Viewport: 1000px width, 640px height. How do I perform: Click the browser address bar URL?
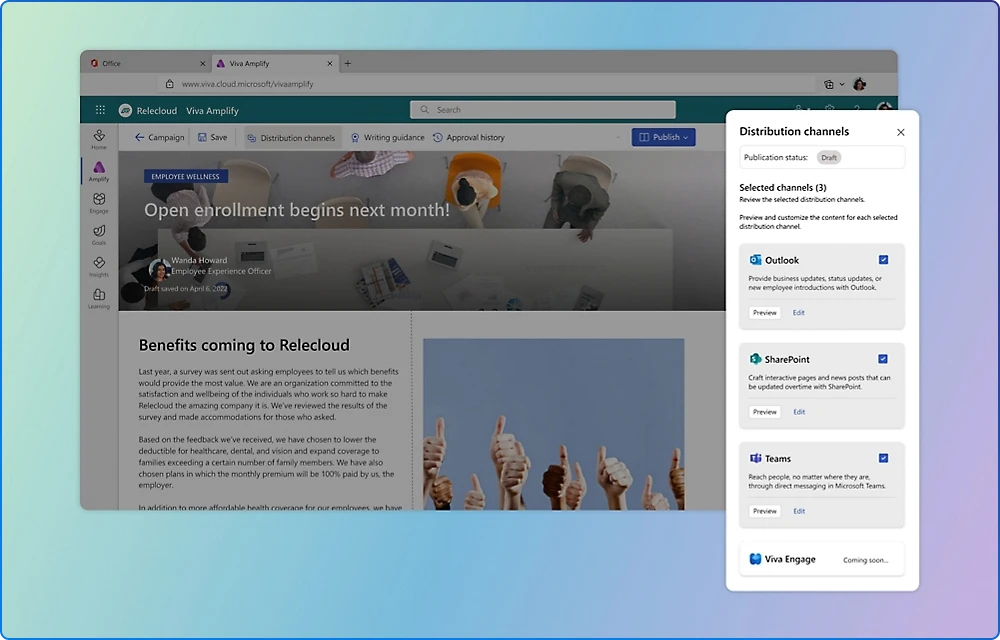(247, 84)
